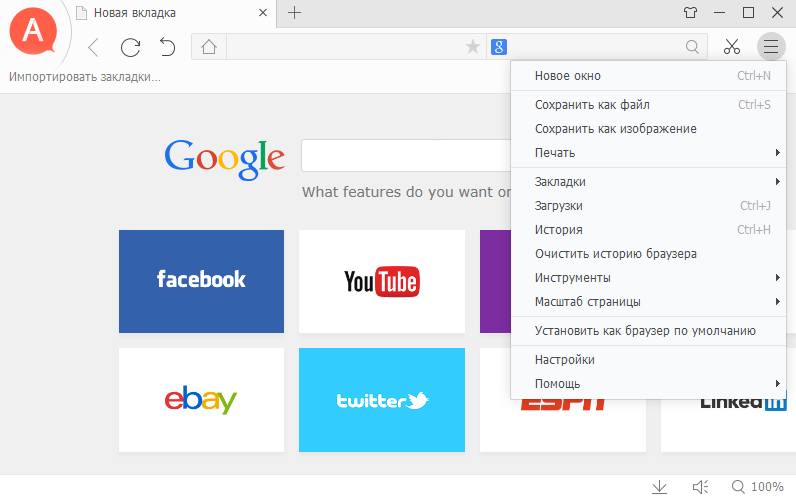Viewport: 796px width, 498px height.
Task: Open the LinkedIn speed dial tile
Action: pyautogui.click(x=728, y=425)
